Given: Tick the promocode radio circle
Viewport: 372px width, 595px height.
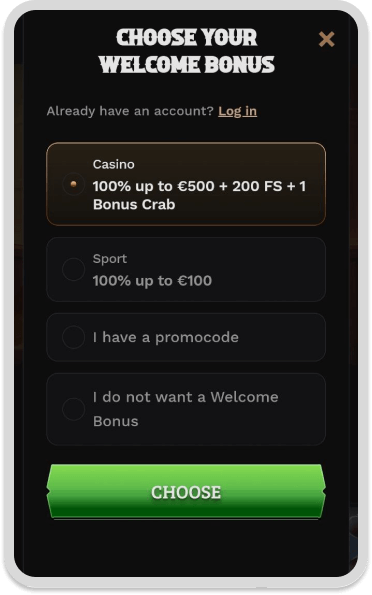Looking at the screenshot, I should click(73, 337).
